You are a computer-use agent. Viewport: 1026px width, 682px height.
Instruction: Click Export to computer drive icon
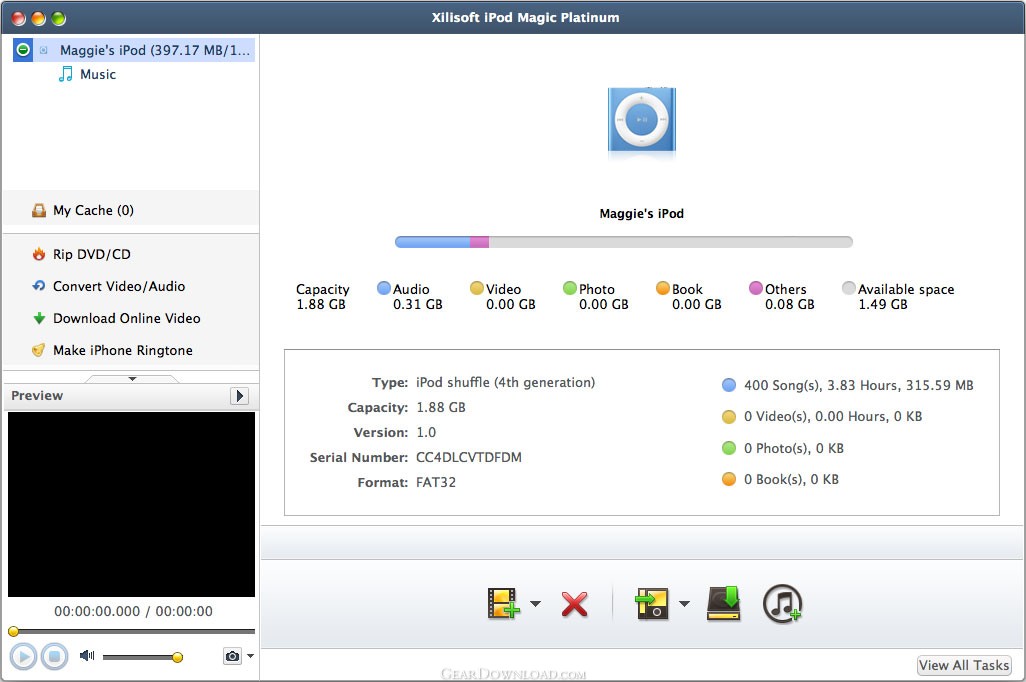724,603
